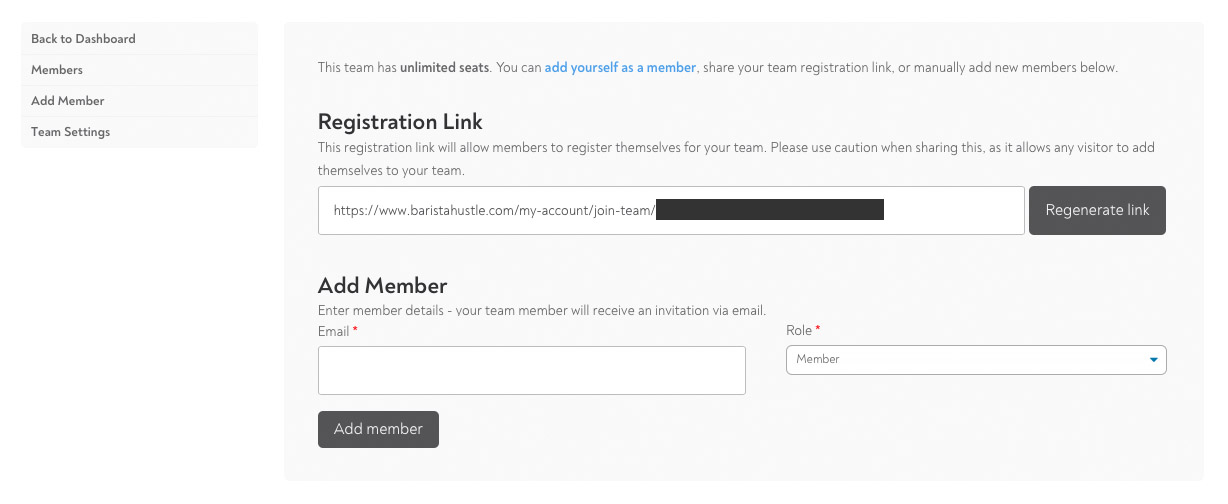Click the Add Member section heading
Screen dimensions: 1228x504
(382, 286)
